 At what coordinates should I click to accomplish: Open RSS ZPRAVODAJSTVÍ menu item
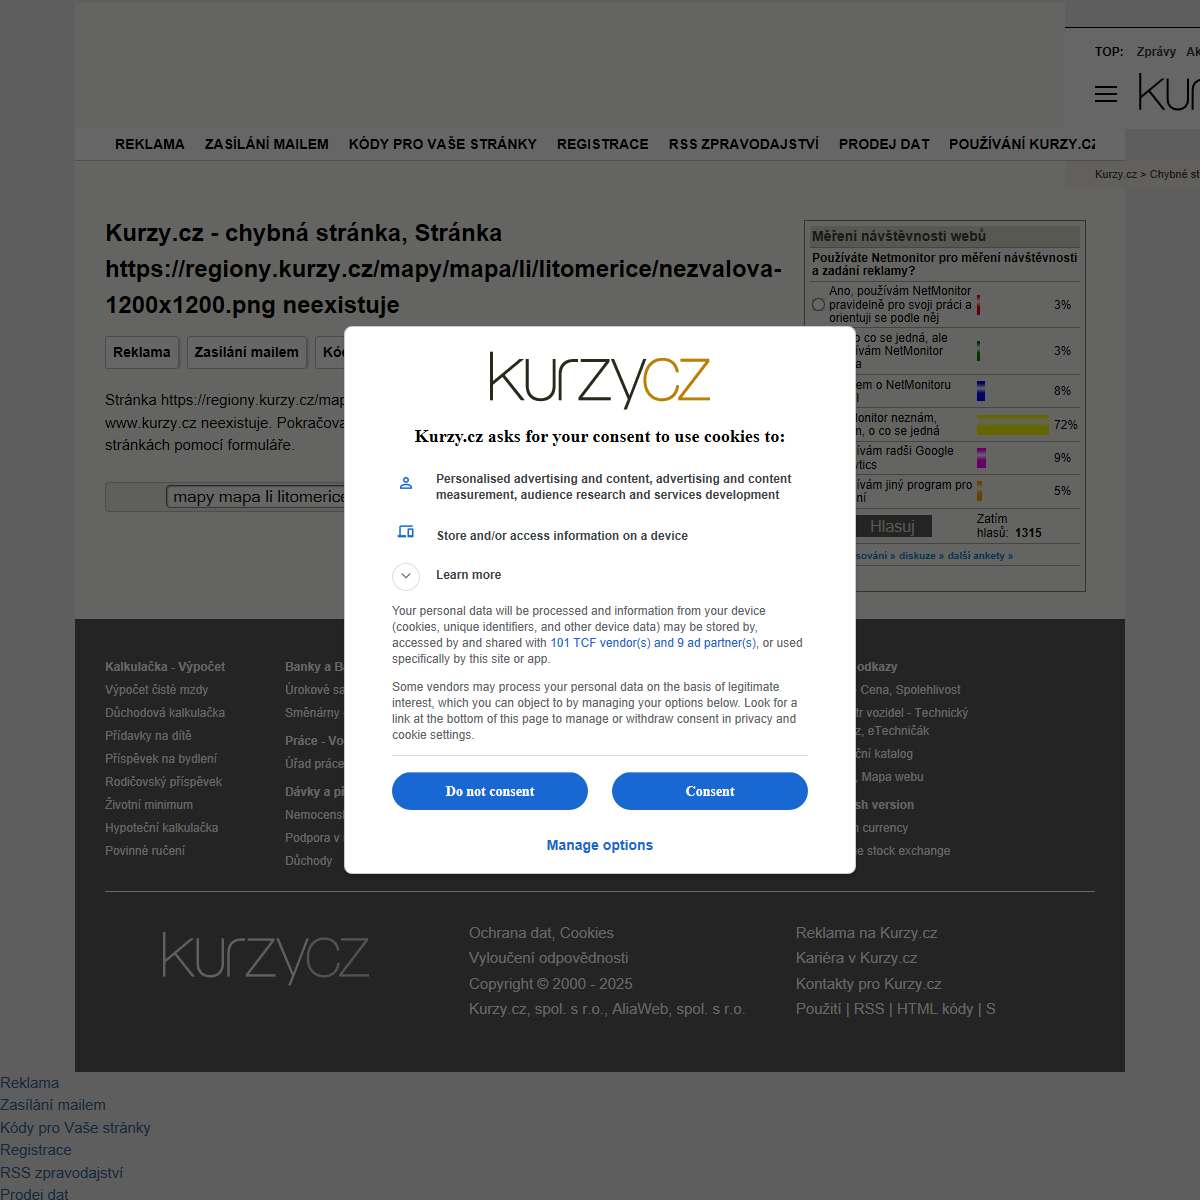tap(744, 144)
